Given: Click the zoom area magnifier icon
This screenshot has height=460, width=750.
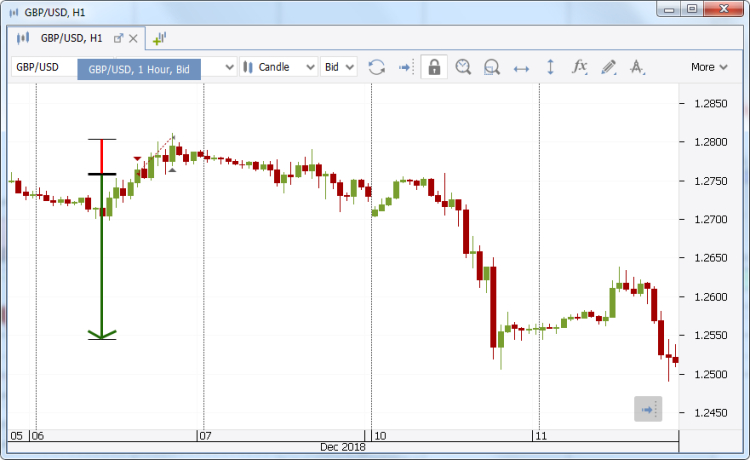Looking at the screenshot, I should click(x=491, y=67).
